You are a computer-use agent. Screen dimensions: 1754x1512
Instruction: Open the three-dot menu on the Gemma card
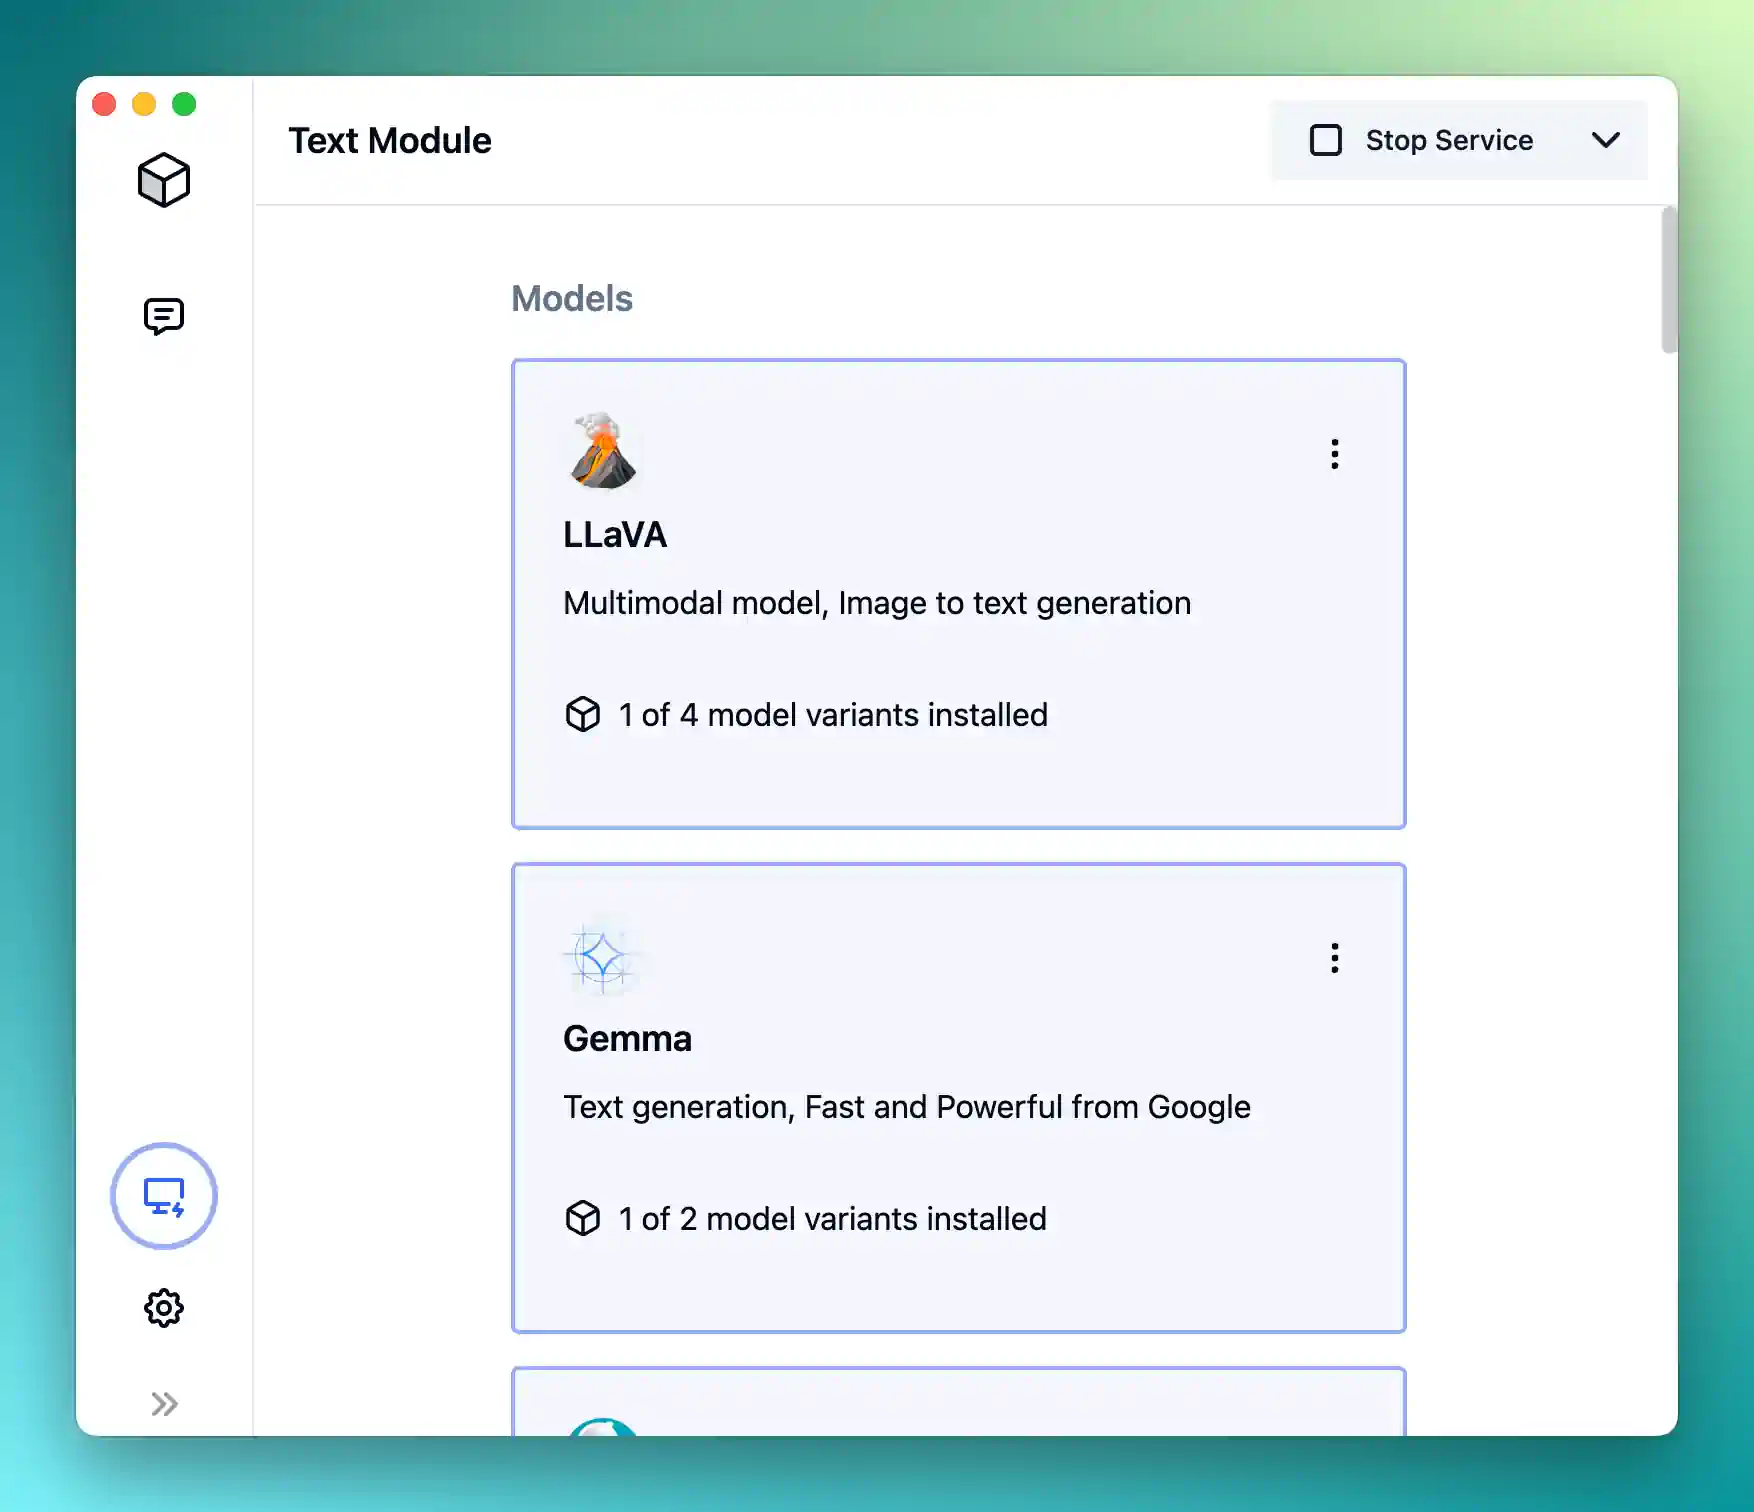click(x=1335, y=959)
